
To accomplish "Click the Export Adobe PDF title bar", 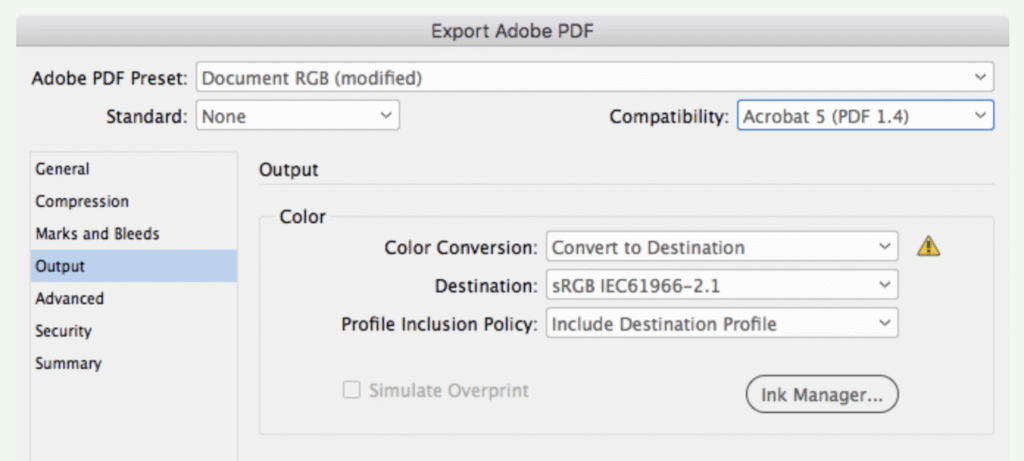I will tap(512, 31).
